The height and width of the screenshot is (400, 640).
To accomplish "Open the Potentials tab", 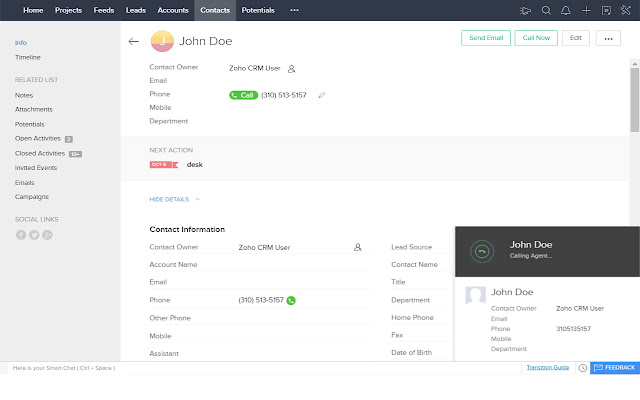I will click(x=258, y=10).
